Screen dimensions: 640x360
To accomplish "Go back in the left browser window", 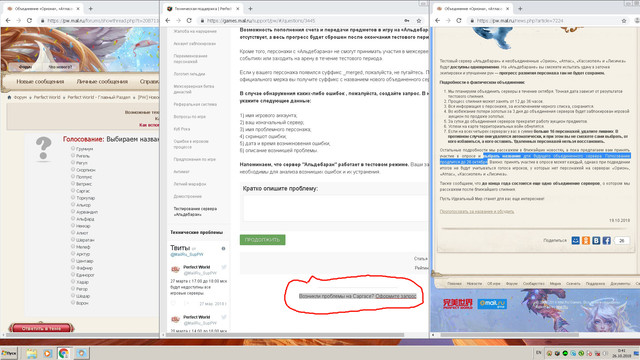I will 8,20.
